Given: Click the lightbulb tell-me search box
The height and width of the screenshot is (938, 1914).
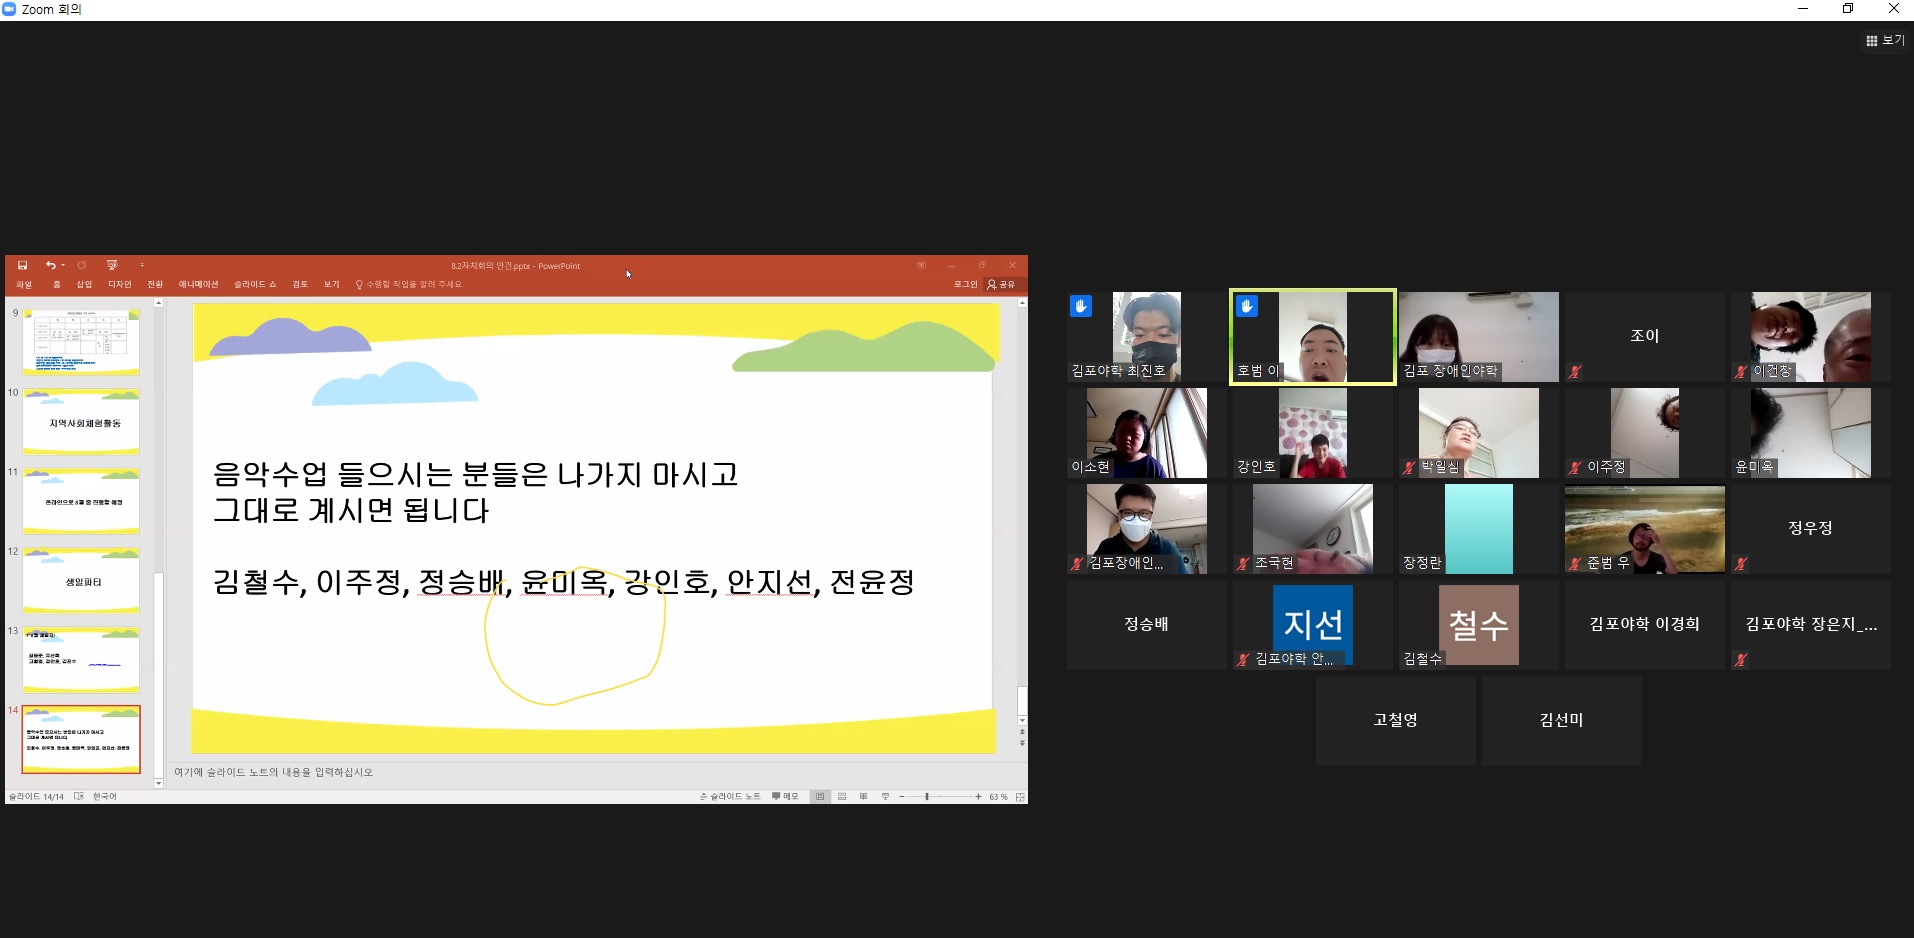Looking at the screenshot, I should click(410, 285).
